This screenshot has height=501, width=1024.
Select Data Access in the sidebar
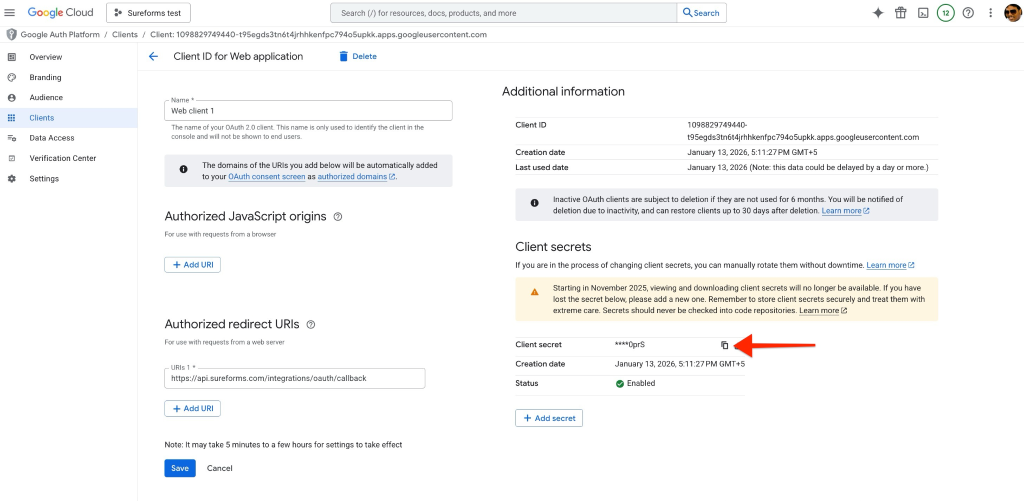[51, 138]
